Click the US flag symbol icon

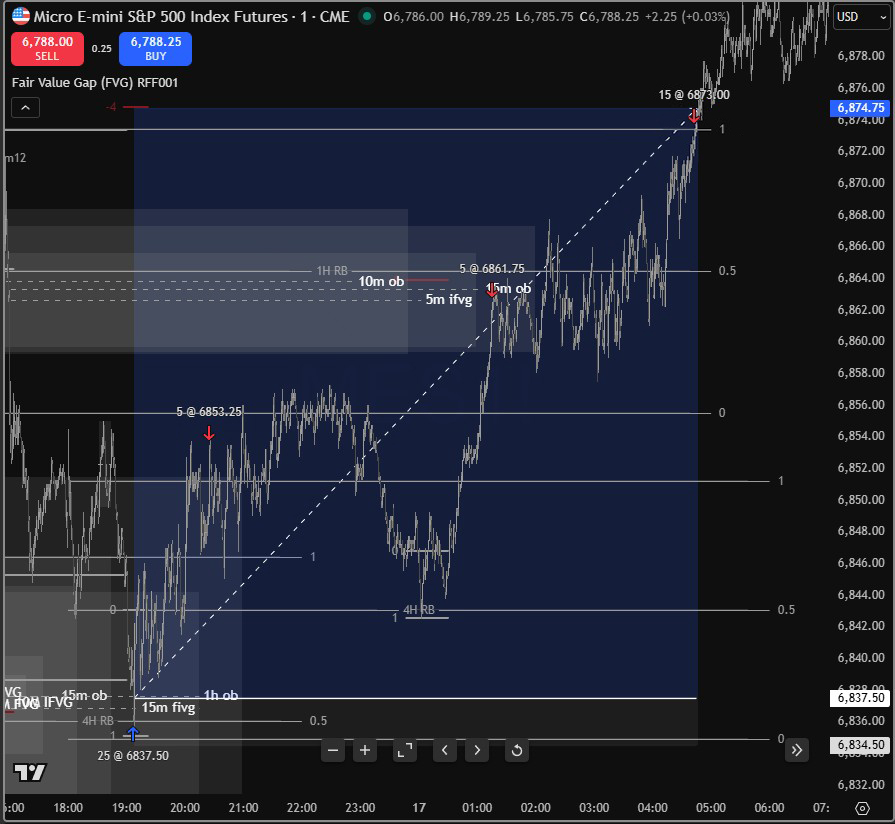click(x=21, y=16)
